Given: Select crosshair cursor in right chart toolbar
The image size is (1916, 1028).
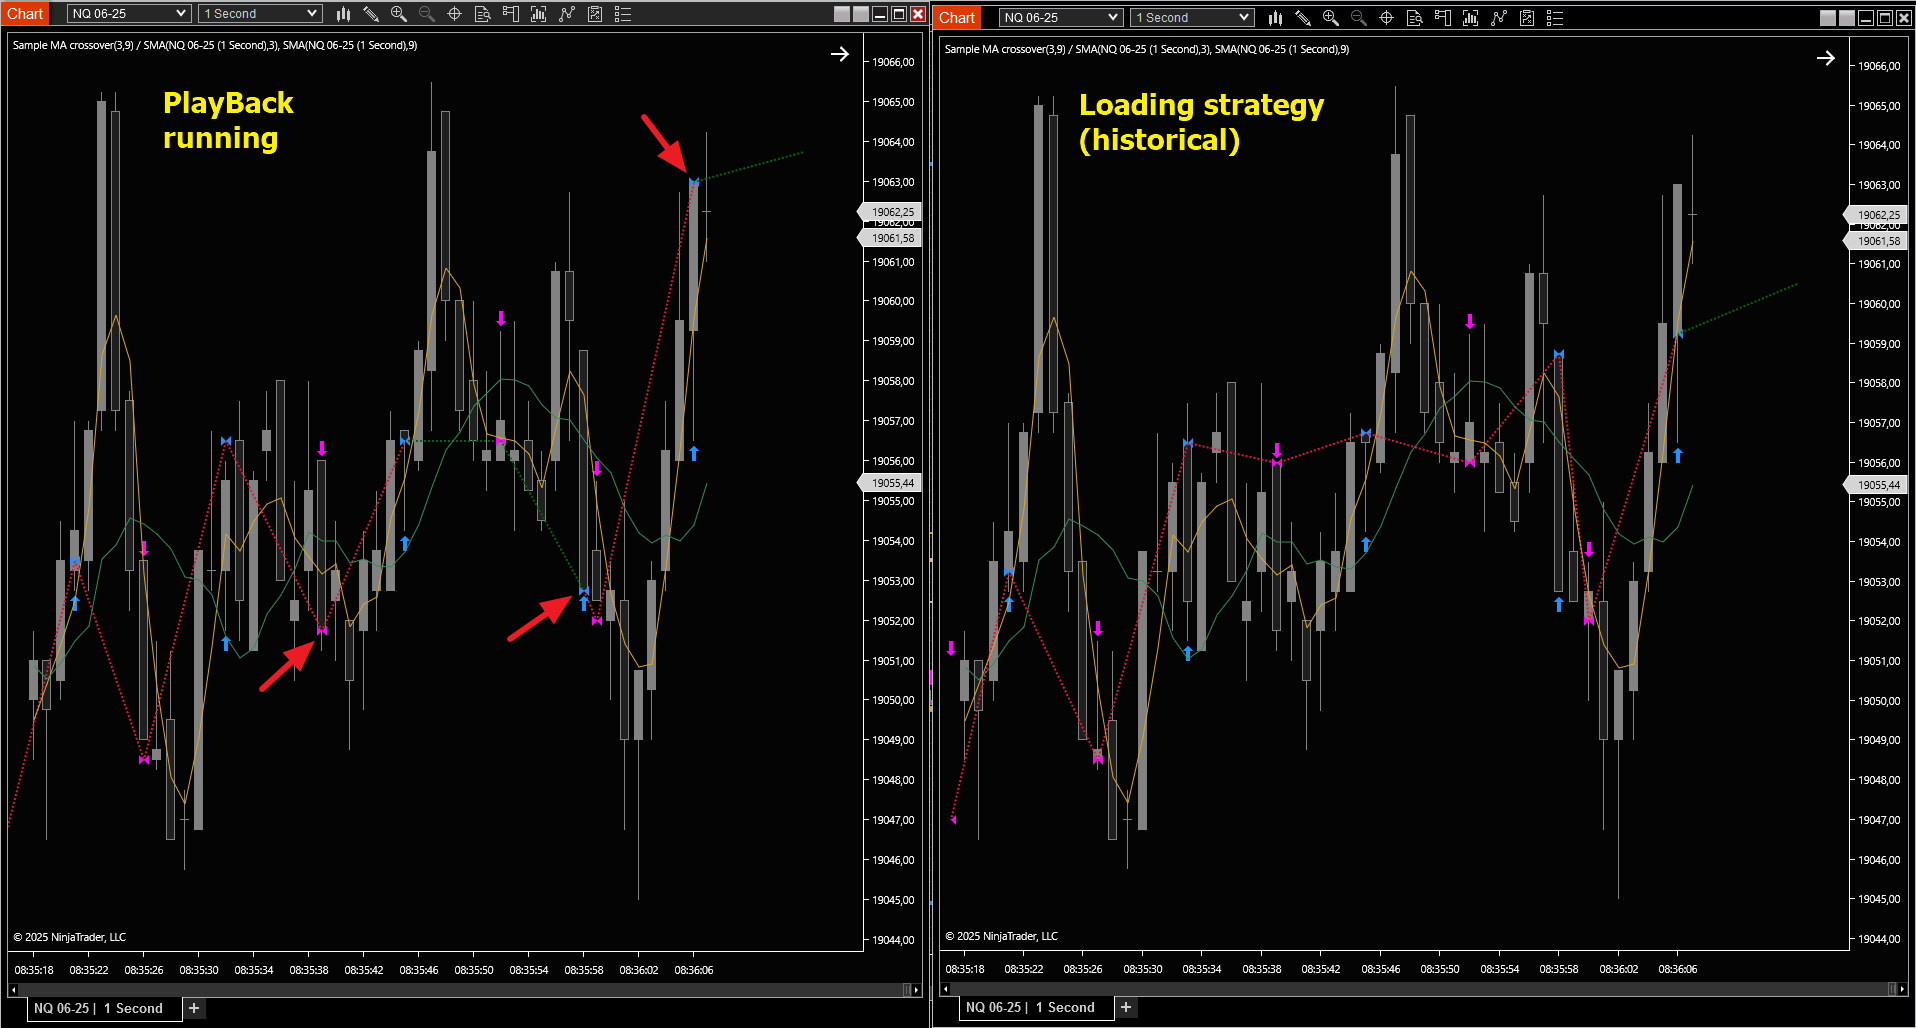Looking at the screenshot, I should point(1387,18).
